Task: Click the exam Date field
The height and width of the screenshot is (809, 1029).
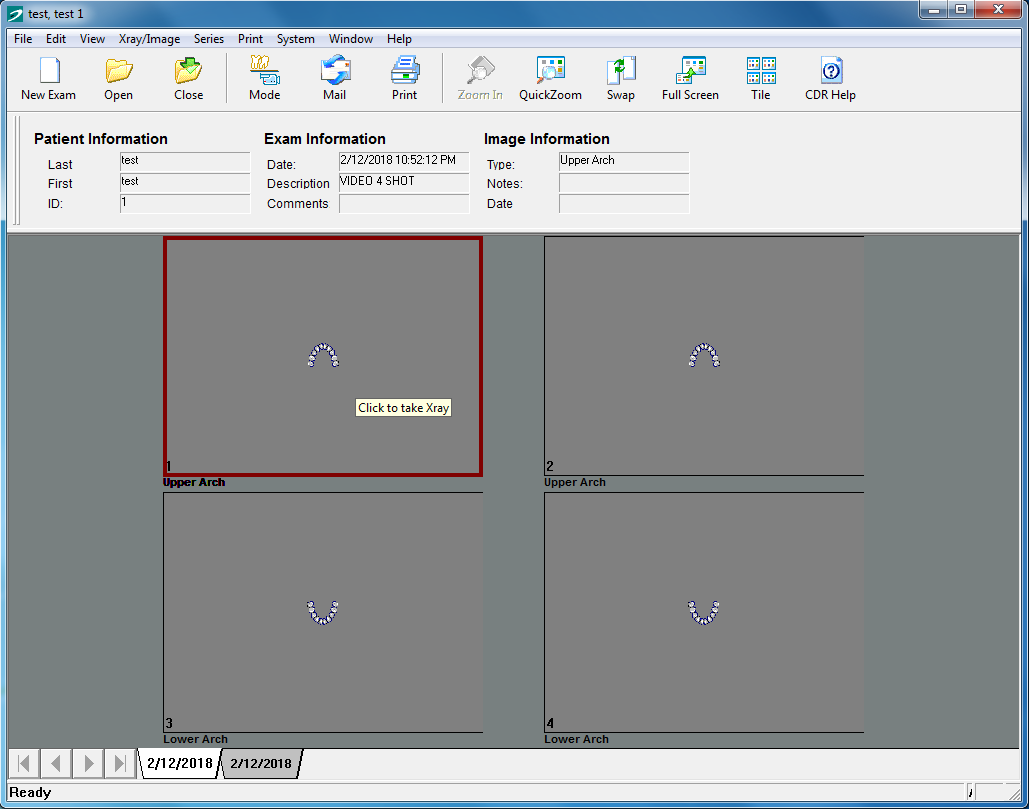Action: pyautogui.click(x=404, y=161)
